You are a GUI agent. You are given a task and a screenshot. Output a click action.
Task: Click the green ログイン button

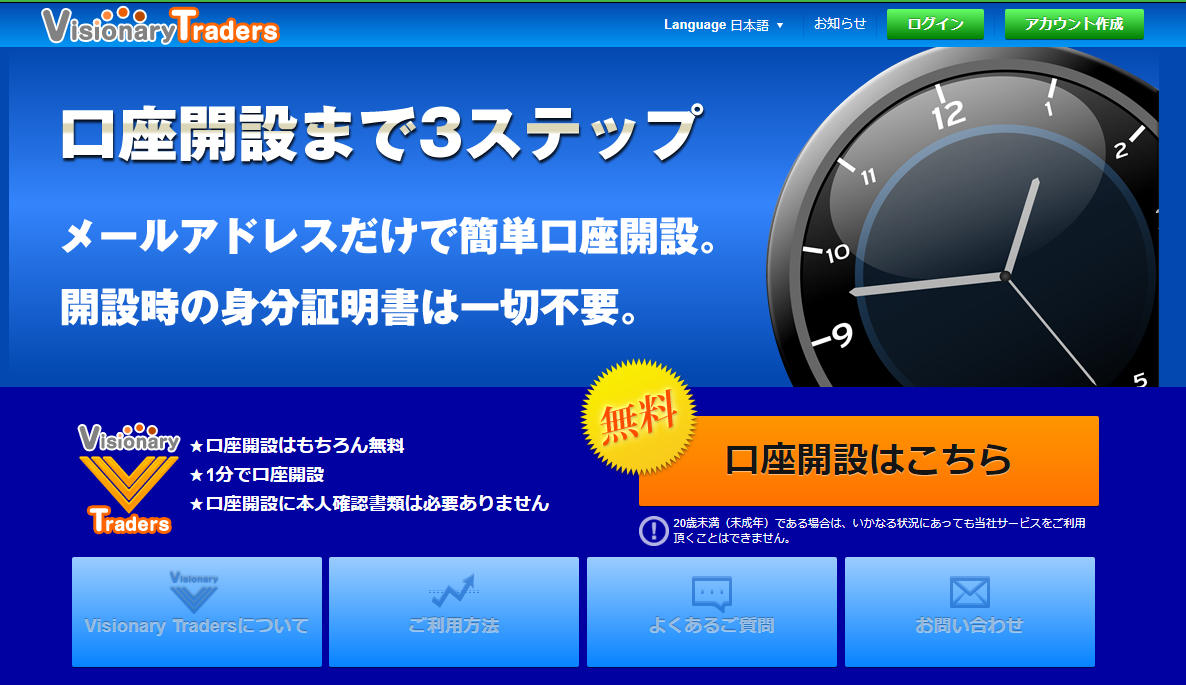pyautogui.click(x=935, y=24)
